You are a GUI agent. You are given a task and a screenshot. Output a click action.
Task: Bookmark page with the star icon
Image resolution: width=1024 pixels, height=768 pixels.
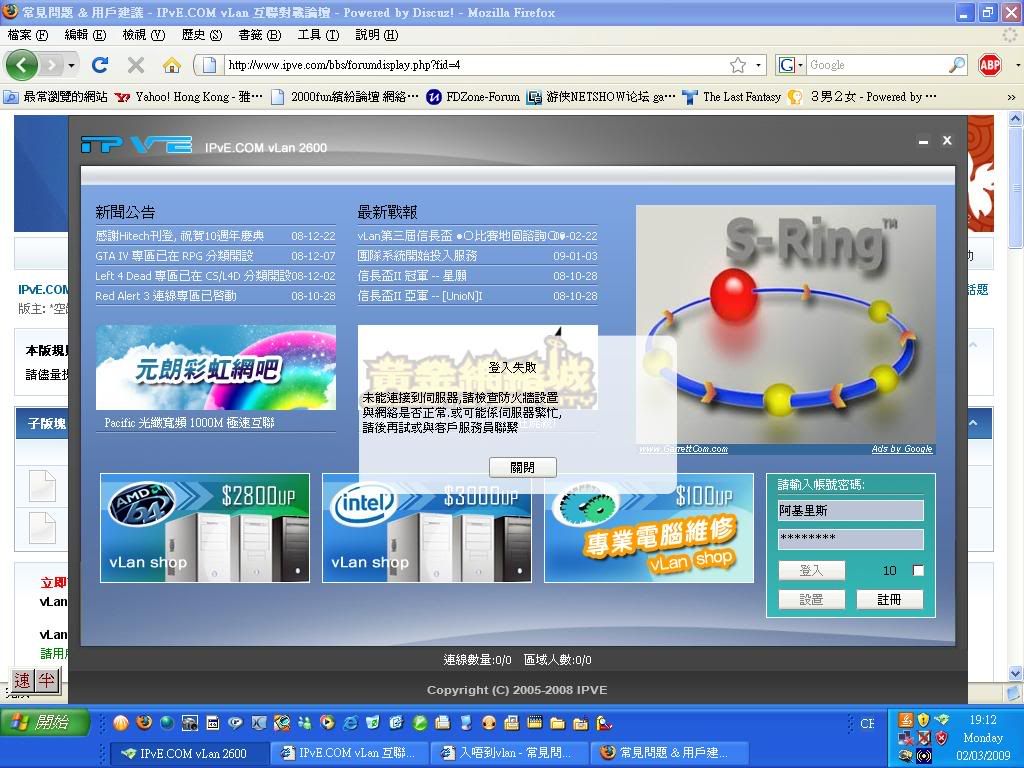[x=737, y=65]
